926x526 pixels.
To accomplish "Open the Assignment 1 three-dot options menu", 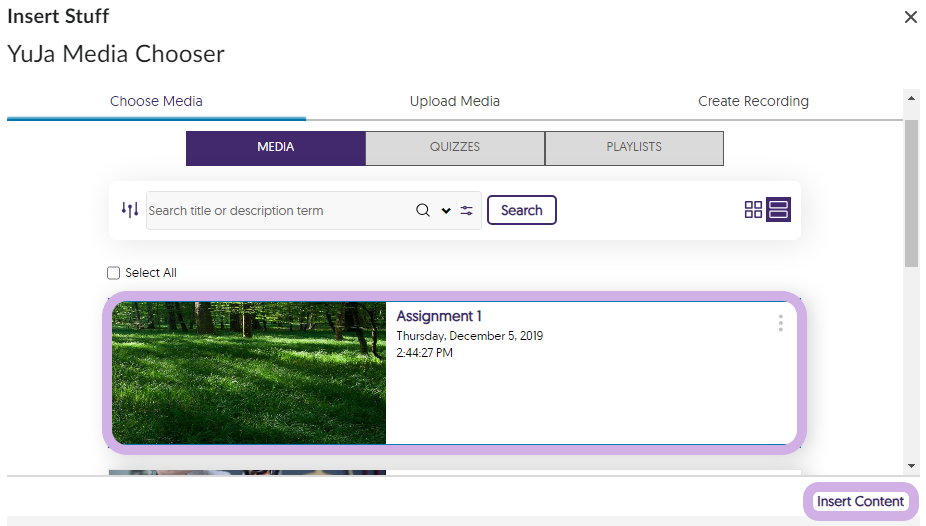I will (780, 323).
